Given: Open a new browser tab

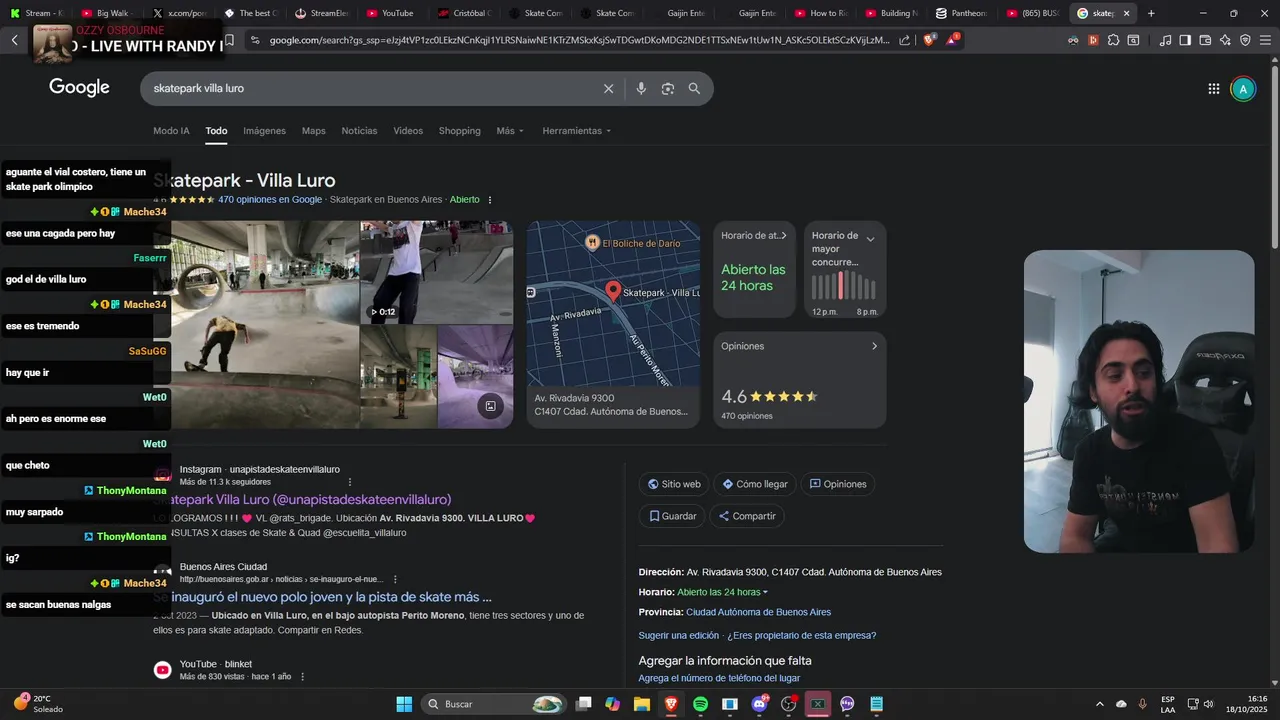Looking at the screenshot, I should [x=1151, y=13].
